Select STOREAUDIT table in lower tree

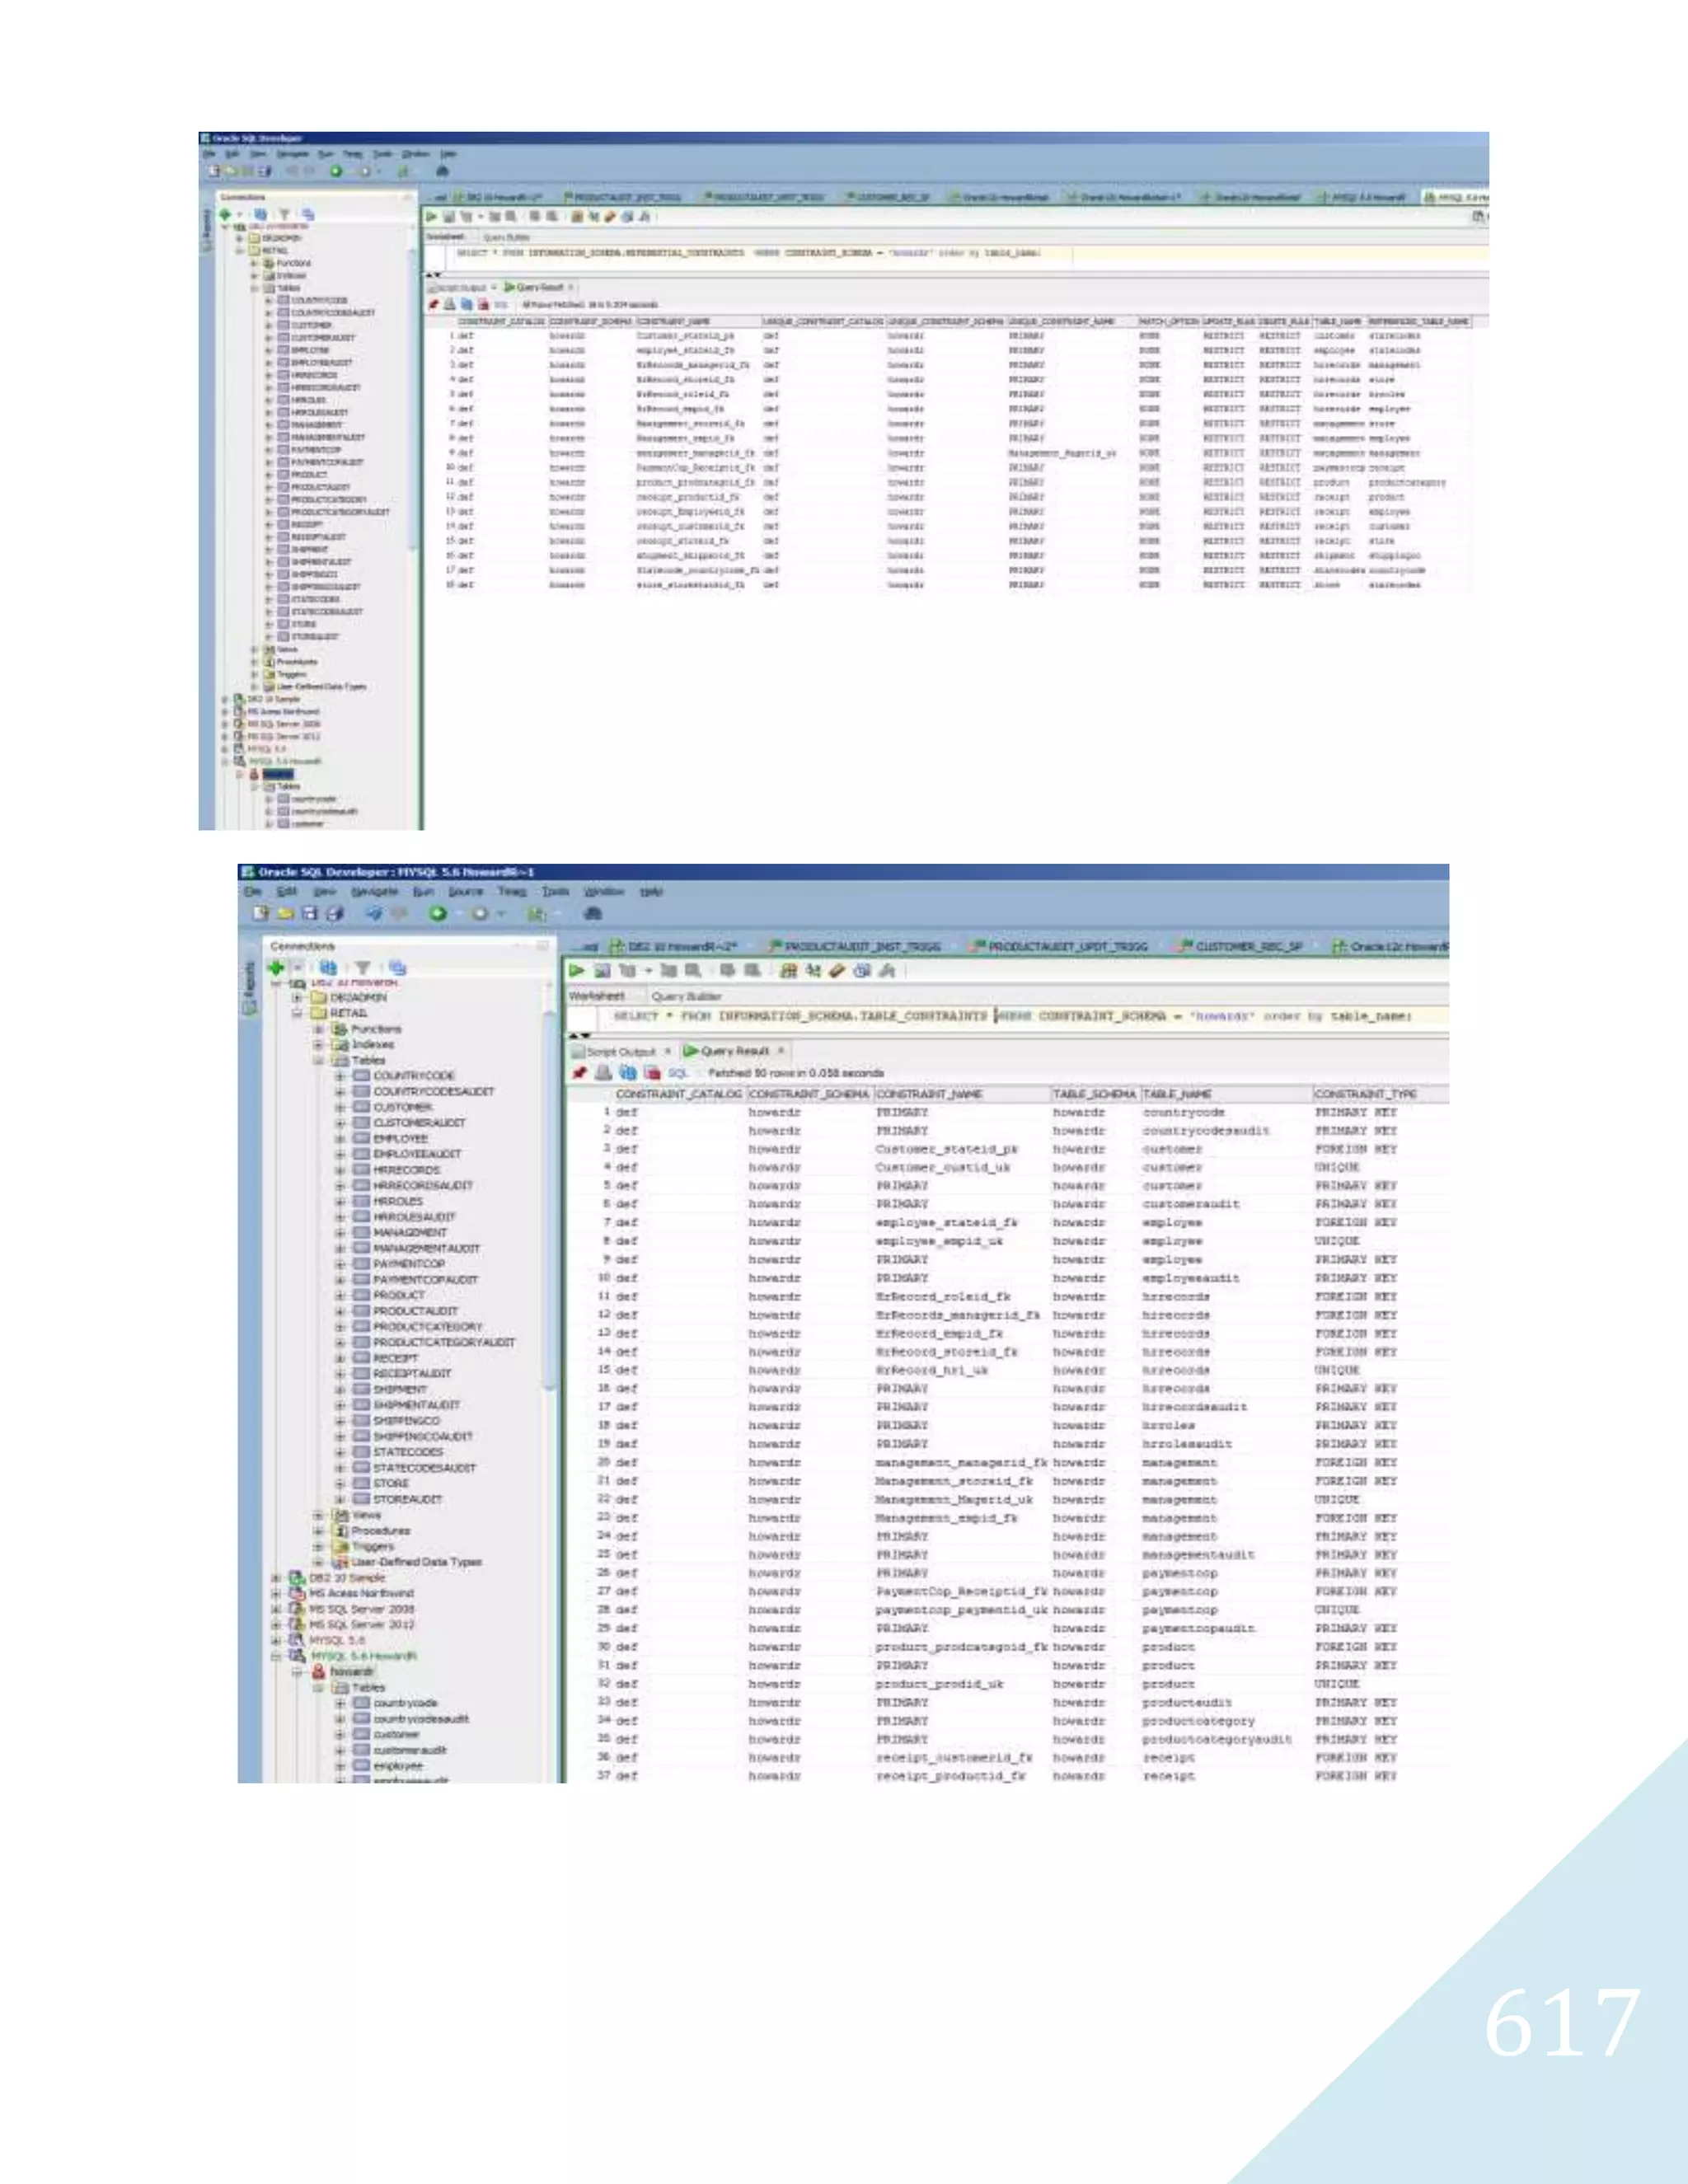[408, 1499]
